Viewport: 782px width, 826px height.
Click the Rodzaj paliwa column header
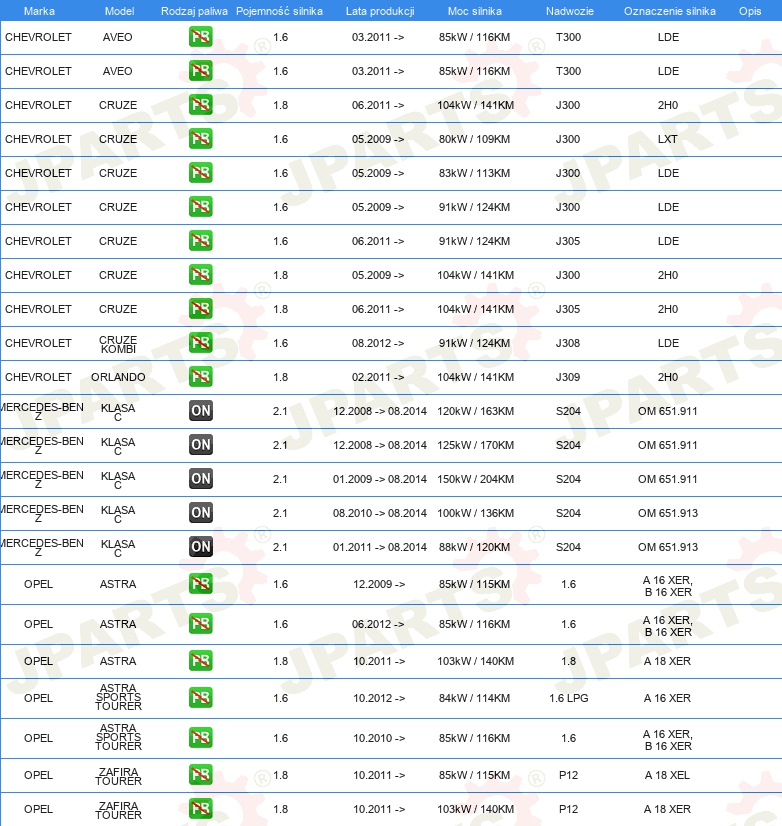(x=194, y=11)
